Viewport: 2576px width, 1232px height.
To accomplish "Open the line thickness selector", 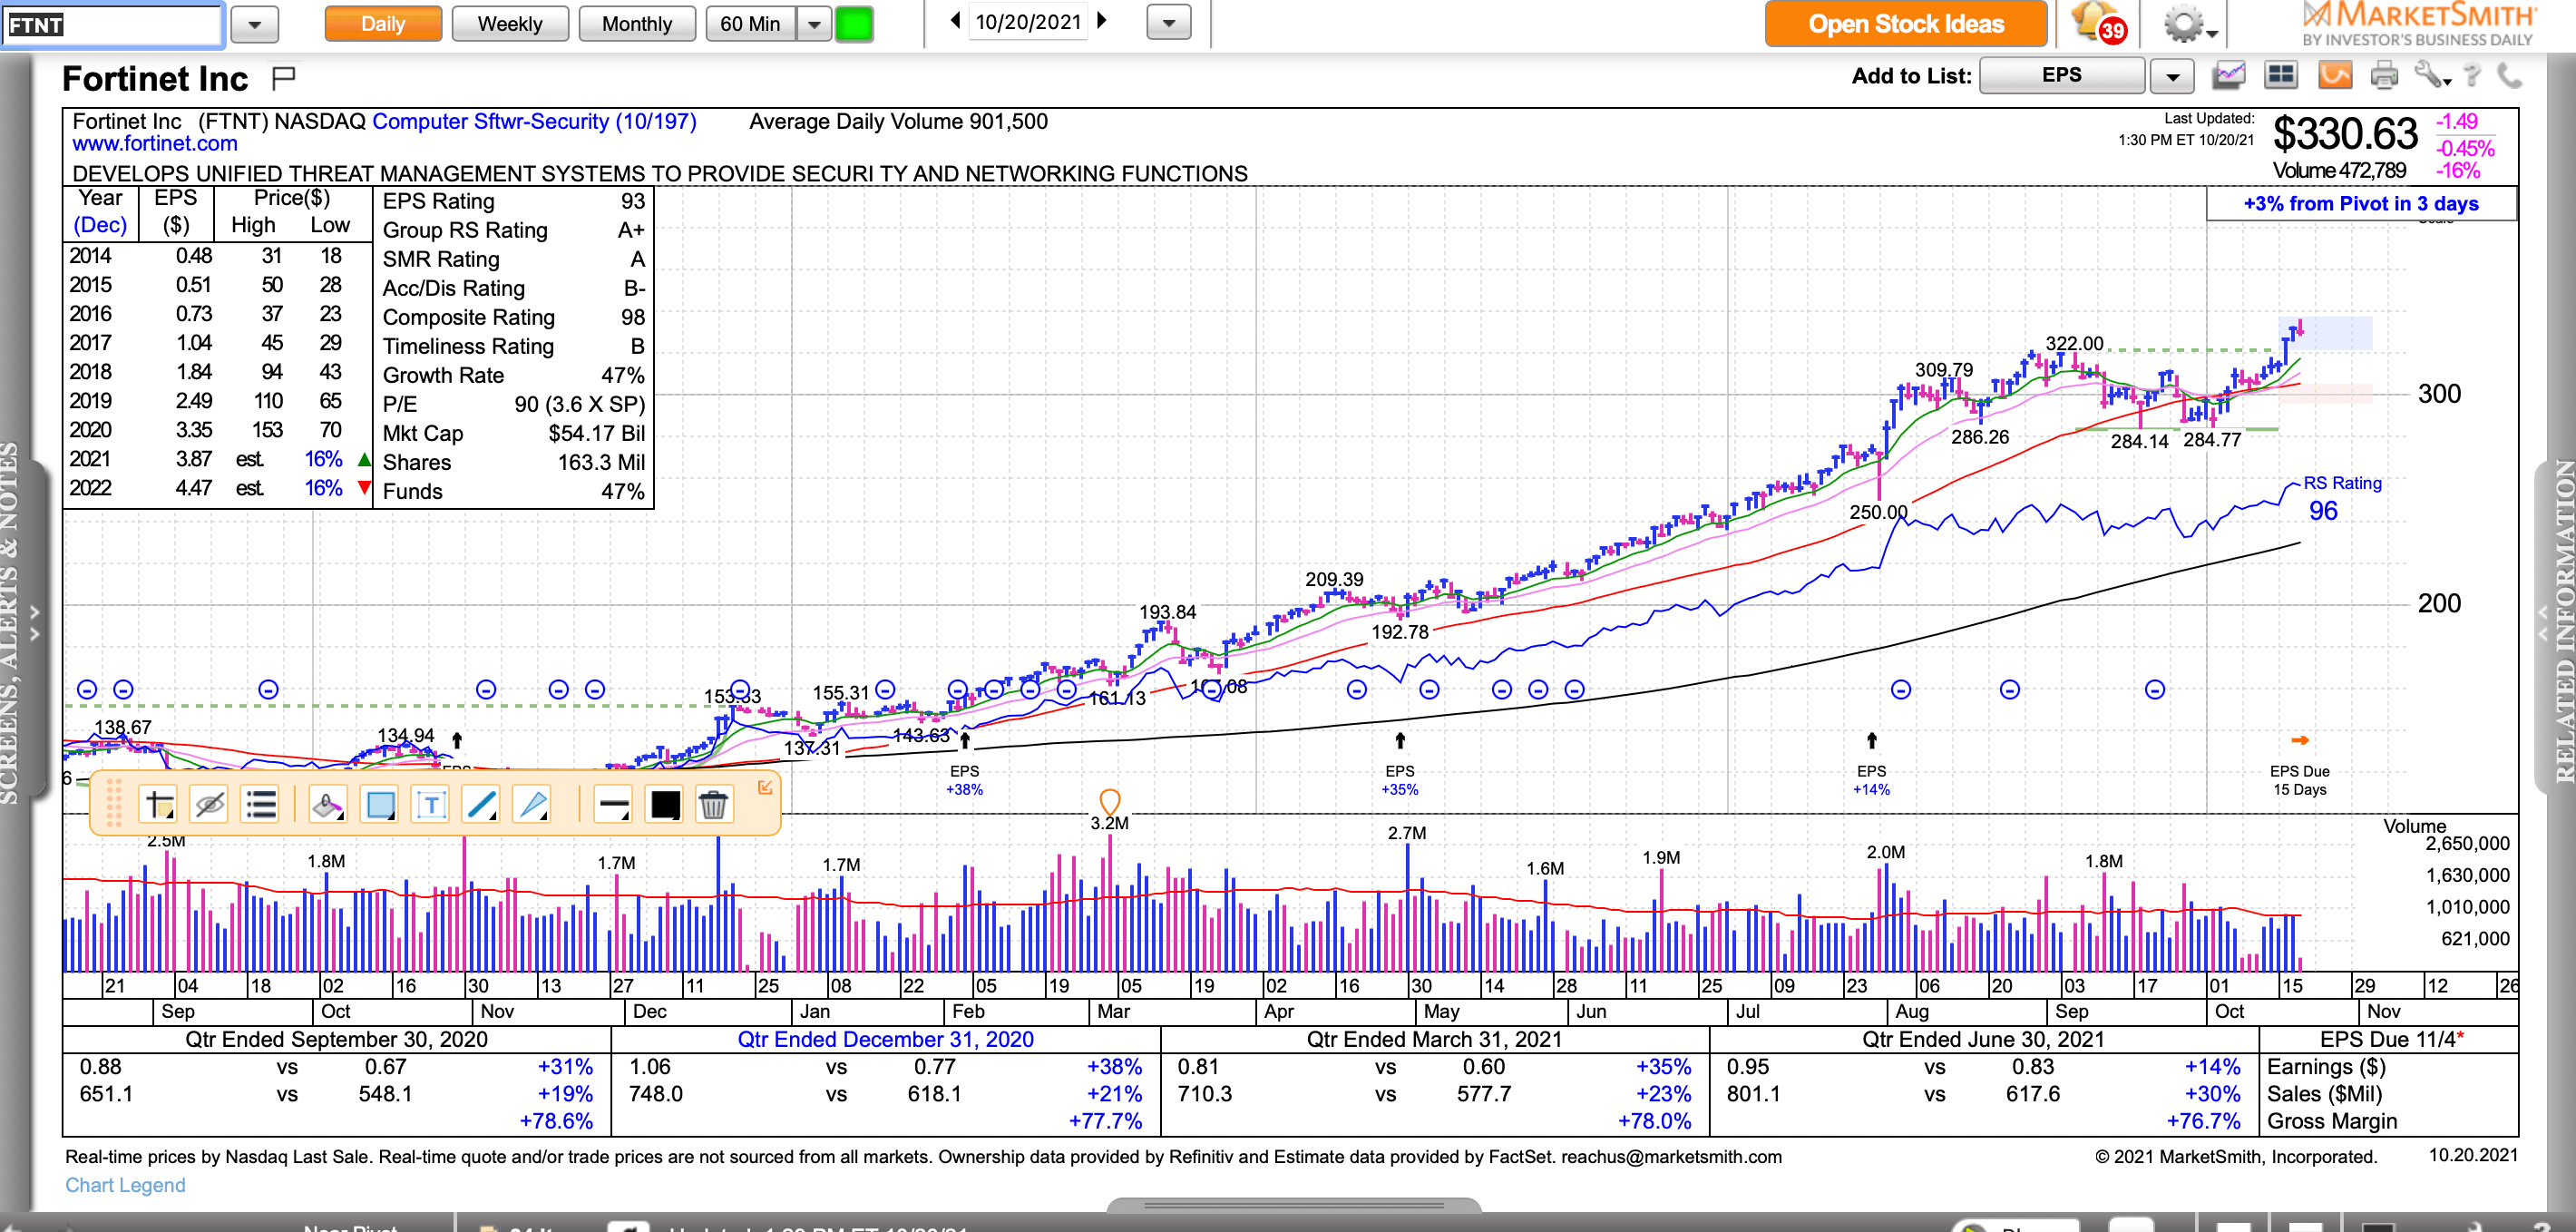I will [x=612, y=804].
